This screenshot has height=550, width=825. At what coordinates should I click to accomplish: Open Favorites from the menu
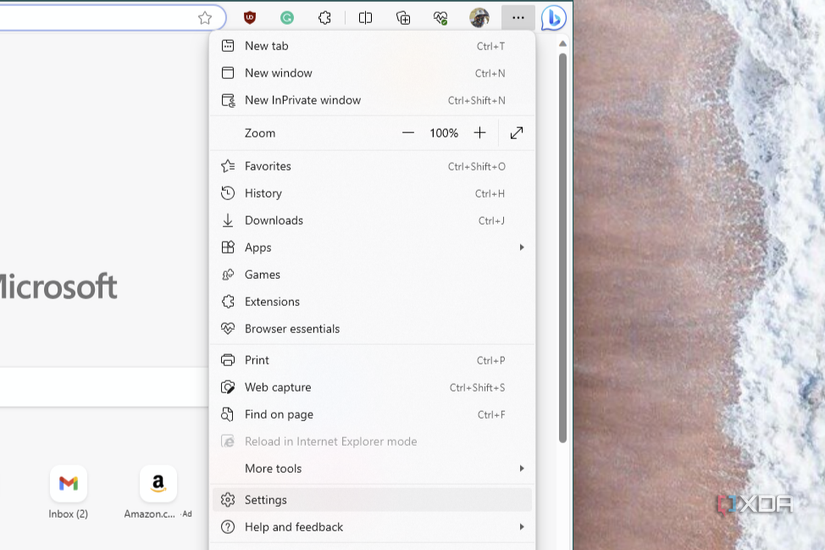click(373, 166)
